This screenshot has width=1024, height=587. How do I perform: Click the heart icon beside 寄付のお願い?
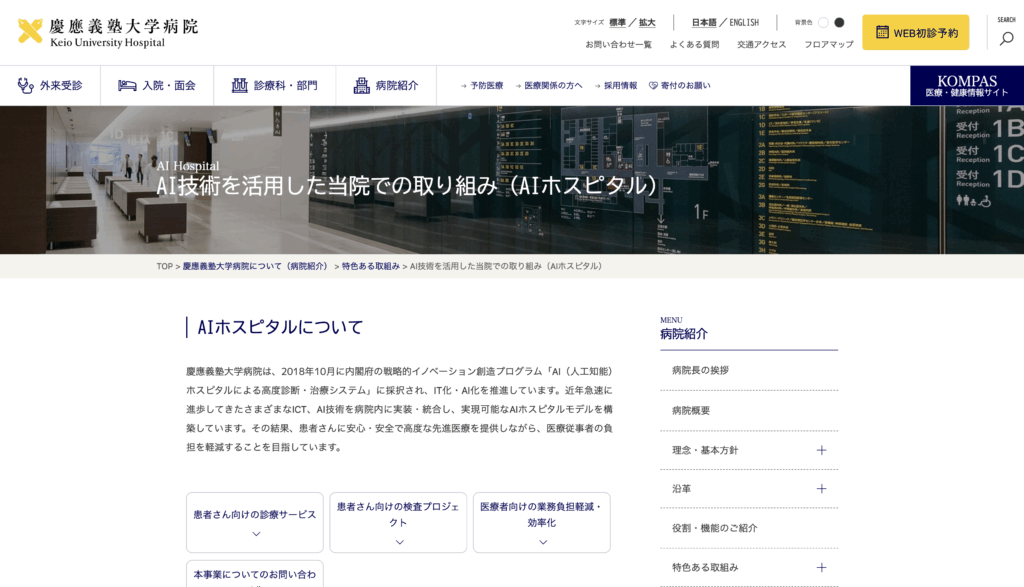pos(653,86)
